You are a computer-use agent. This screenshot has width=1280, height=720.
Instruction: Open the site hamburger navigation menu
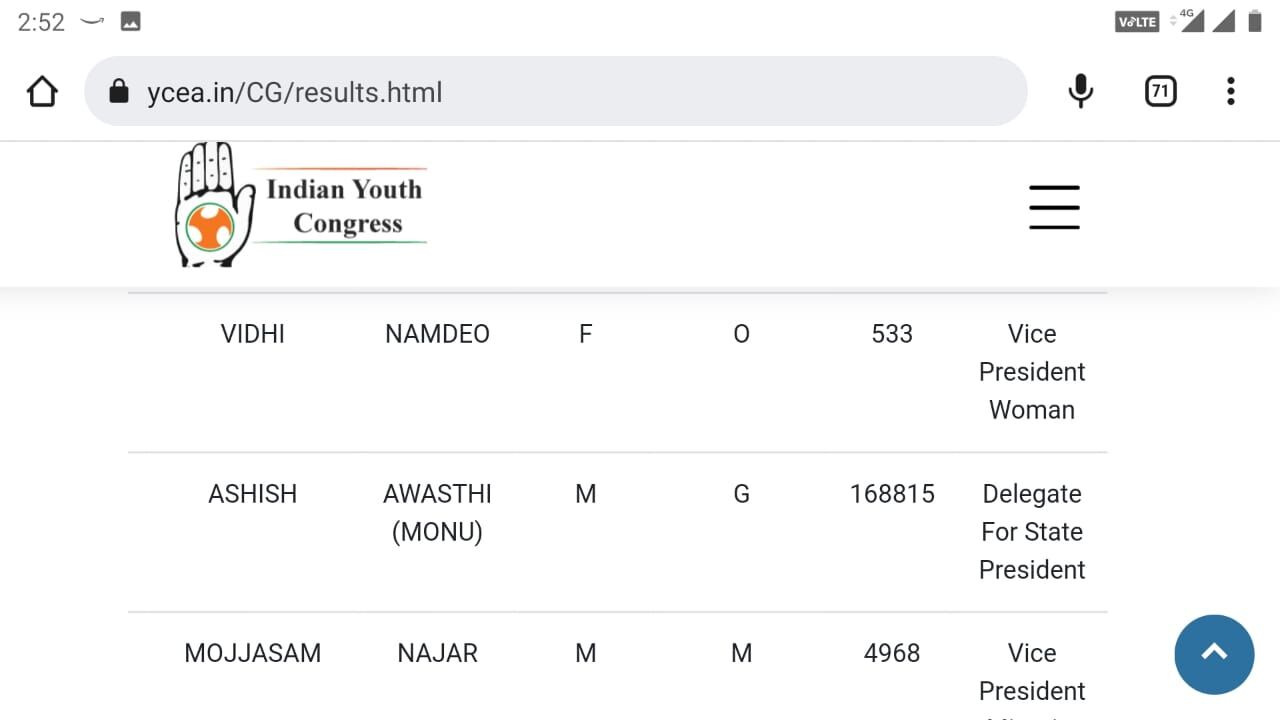pyautogui.click(x=1054, y=207)
